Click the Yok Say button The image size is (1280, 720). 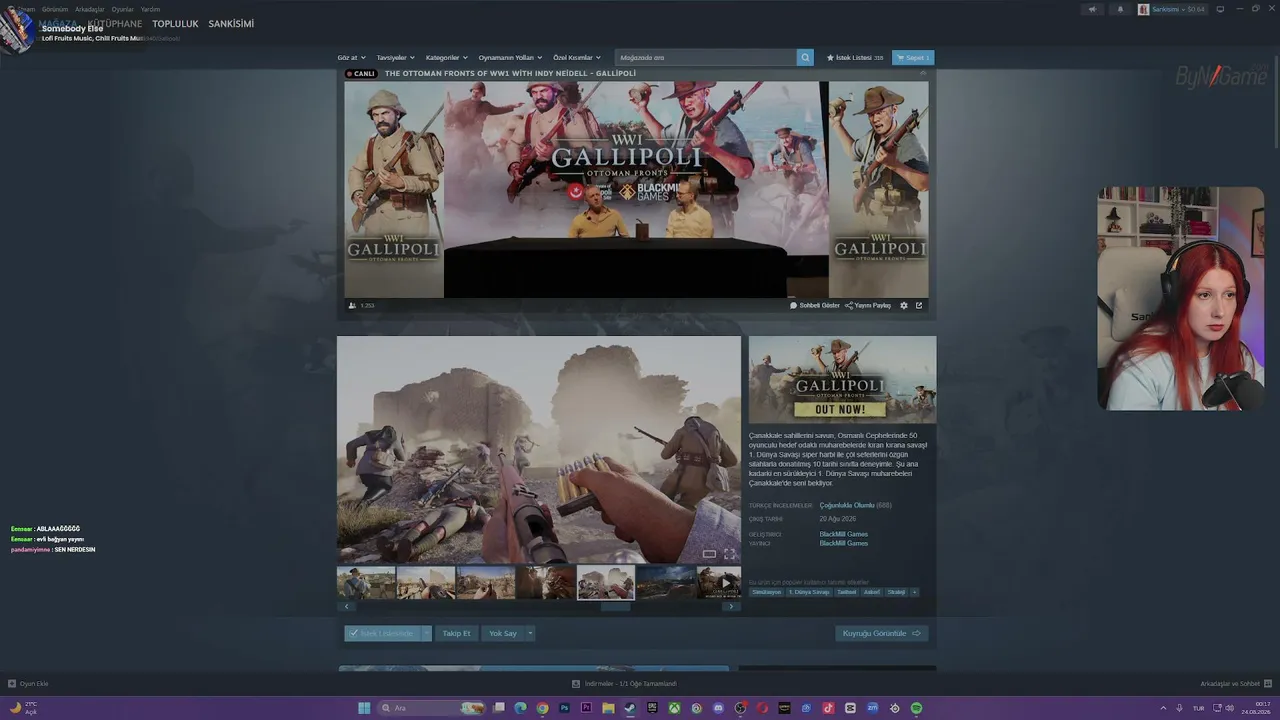click(503, 633)
